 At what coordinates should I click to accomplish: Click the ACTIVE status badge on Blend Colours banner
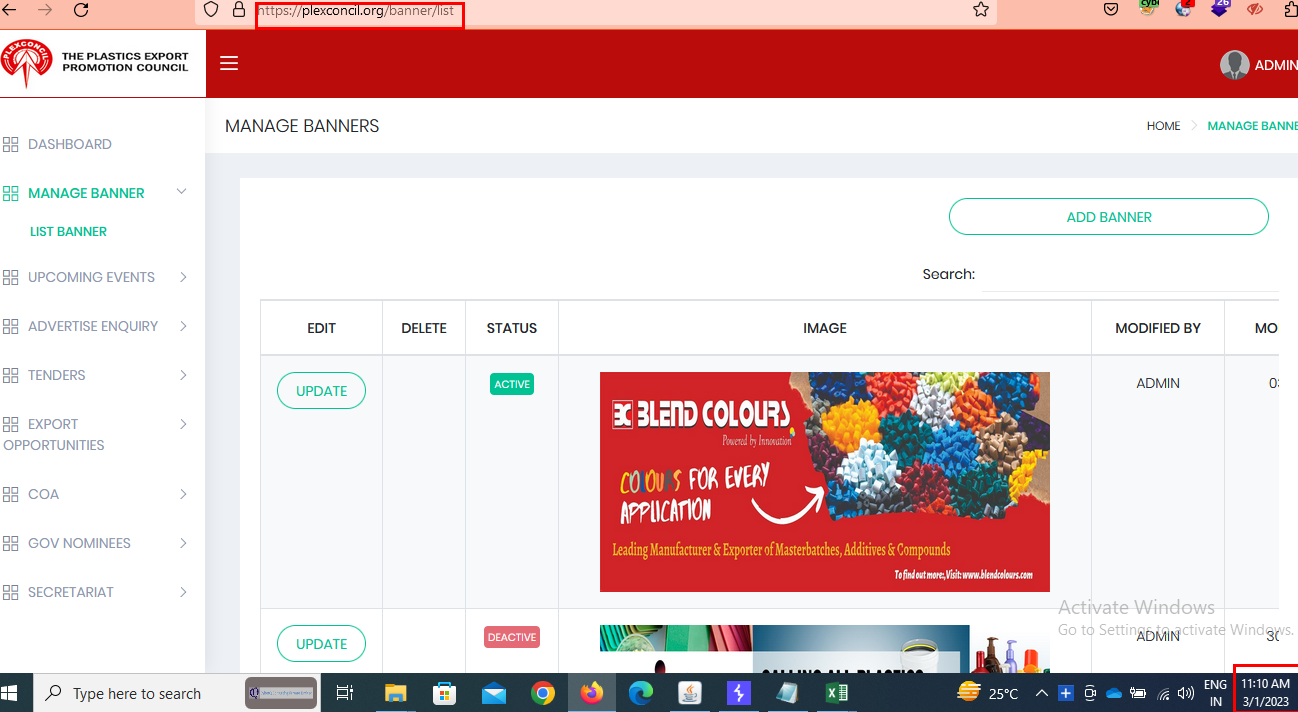(511, 384)
